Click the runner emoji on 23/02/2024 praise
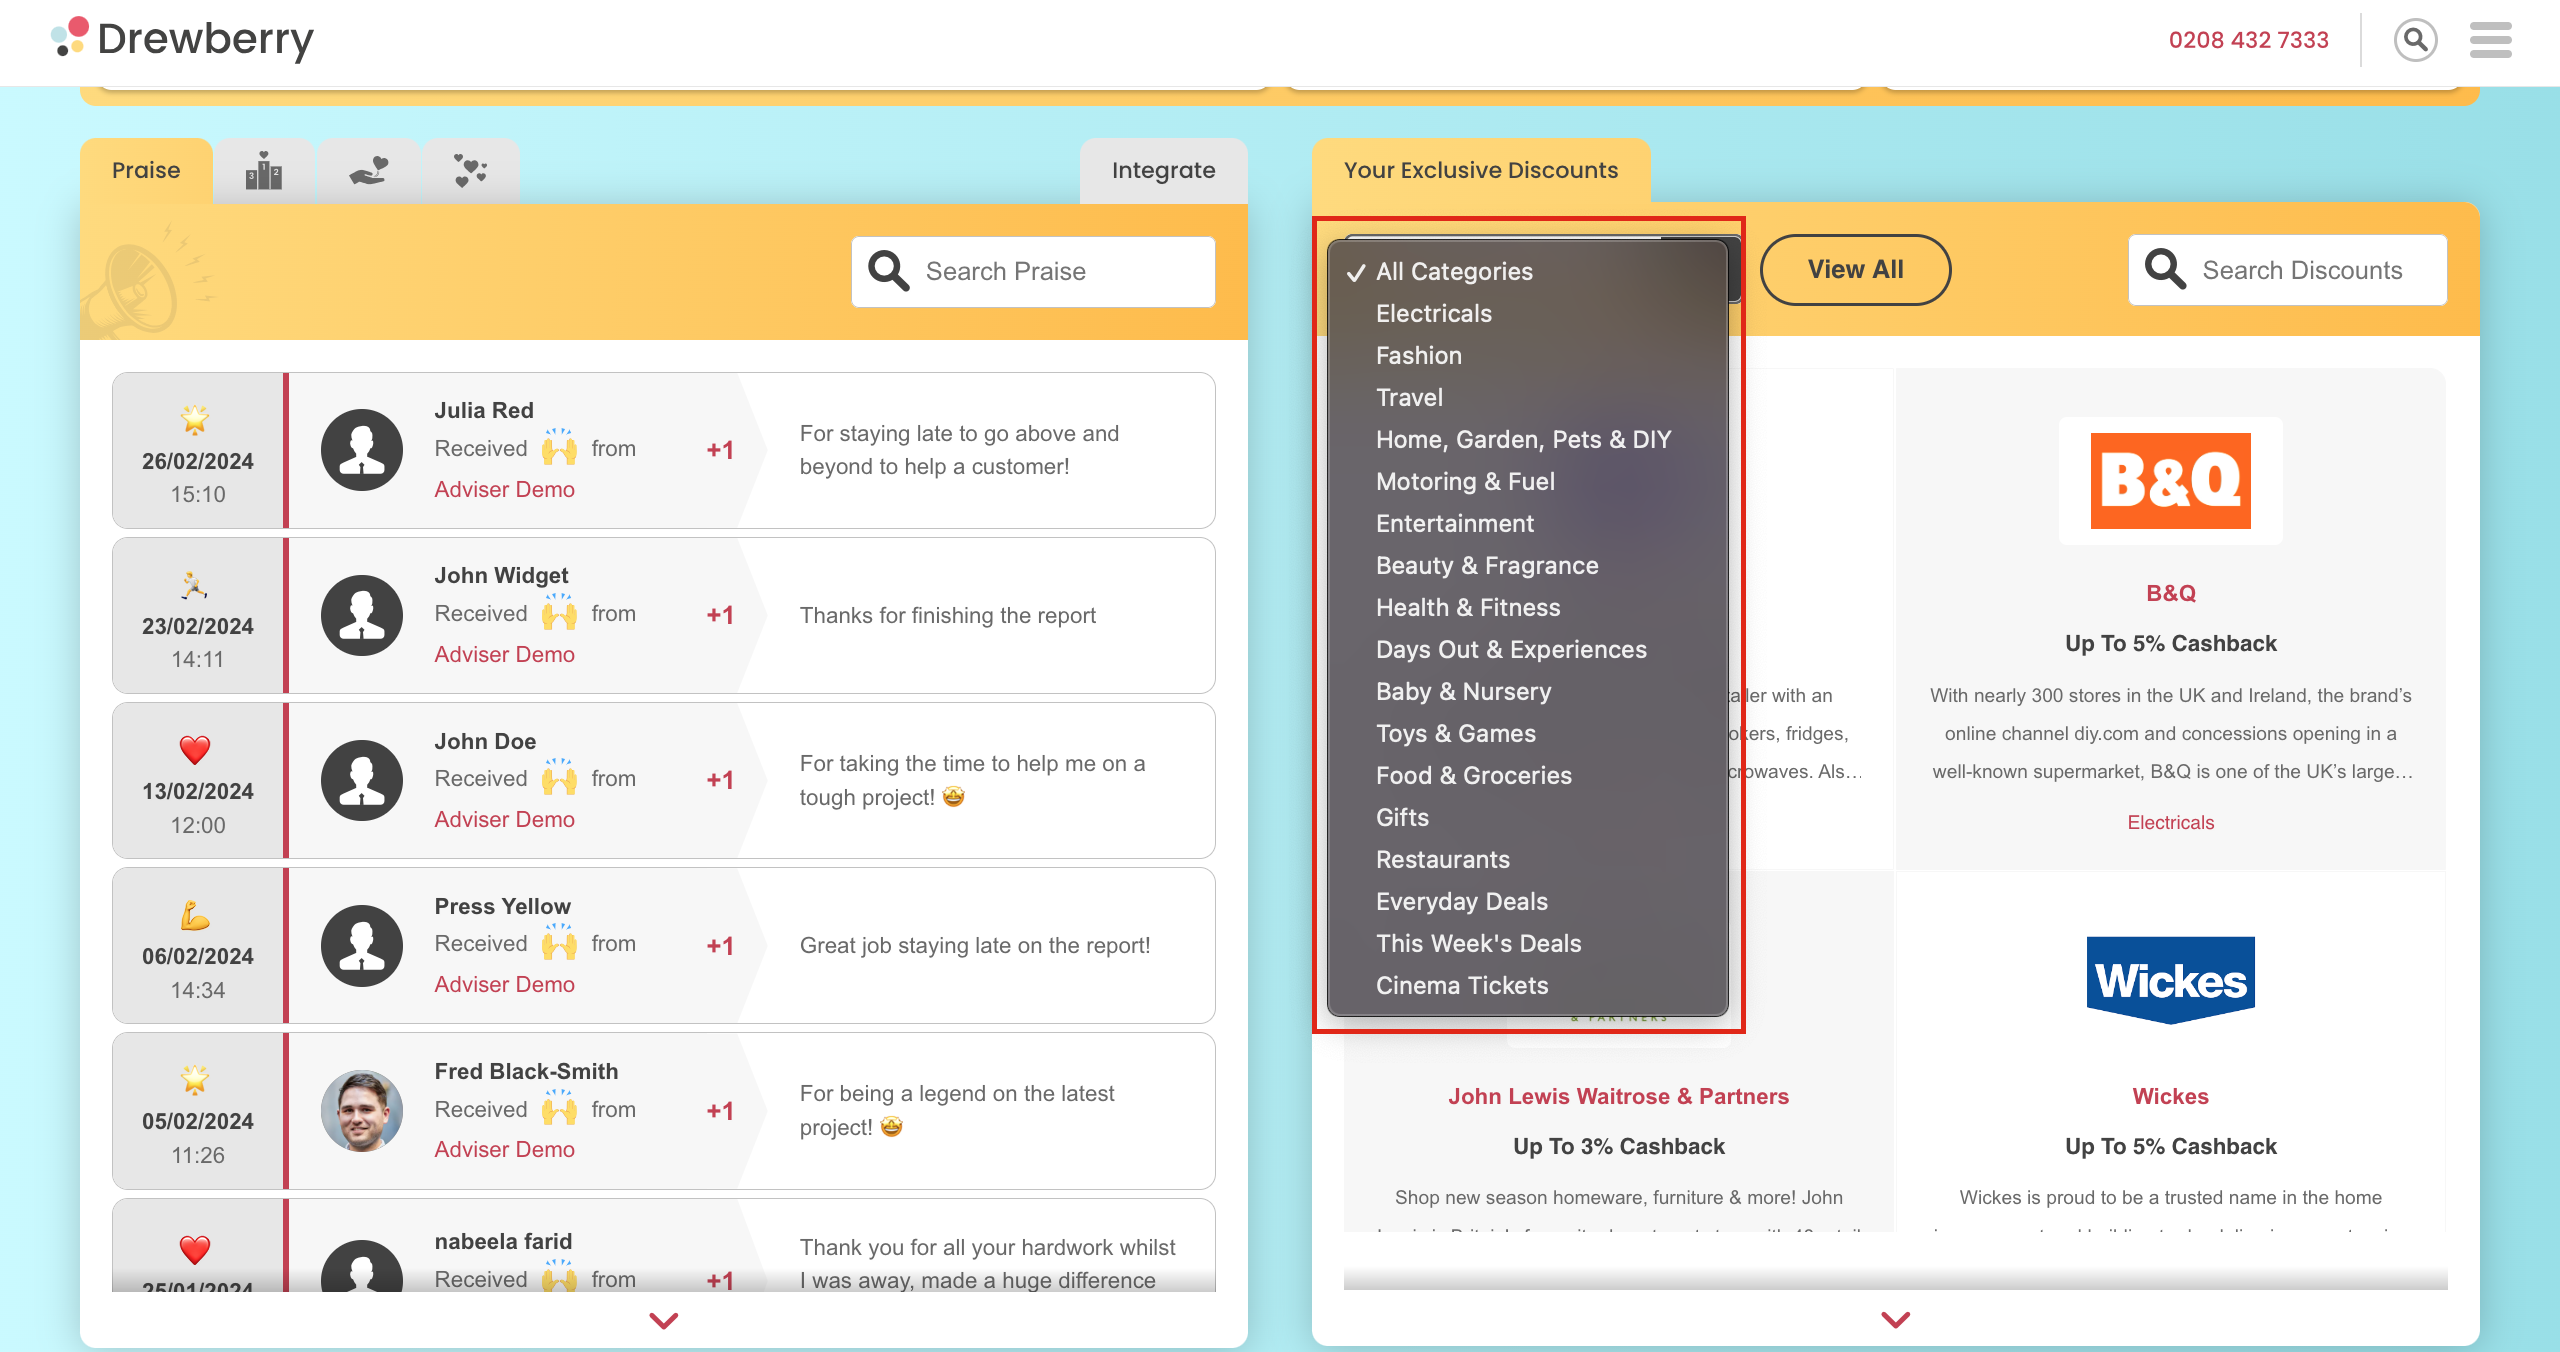 [194, 584]
